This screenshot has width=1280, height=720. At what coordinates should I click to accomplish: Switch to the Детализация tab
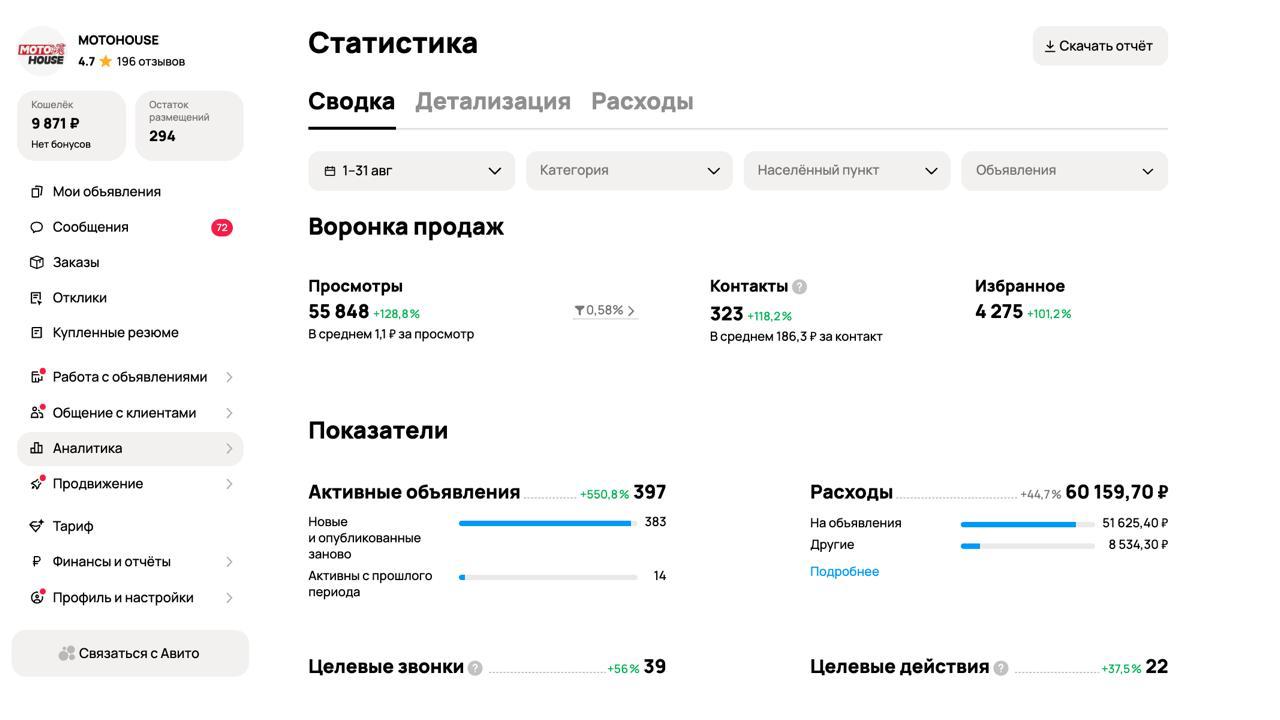pyautogui.click(x=491, y=100)
